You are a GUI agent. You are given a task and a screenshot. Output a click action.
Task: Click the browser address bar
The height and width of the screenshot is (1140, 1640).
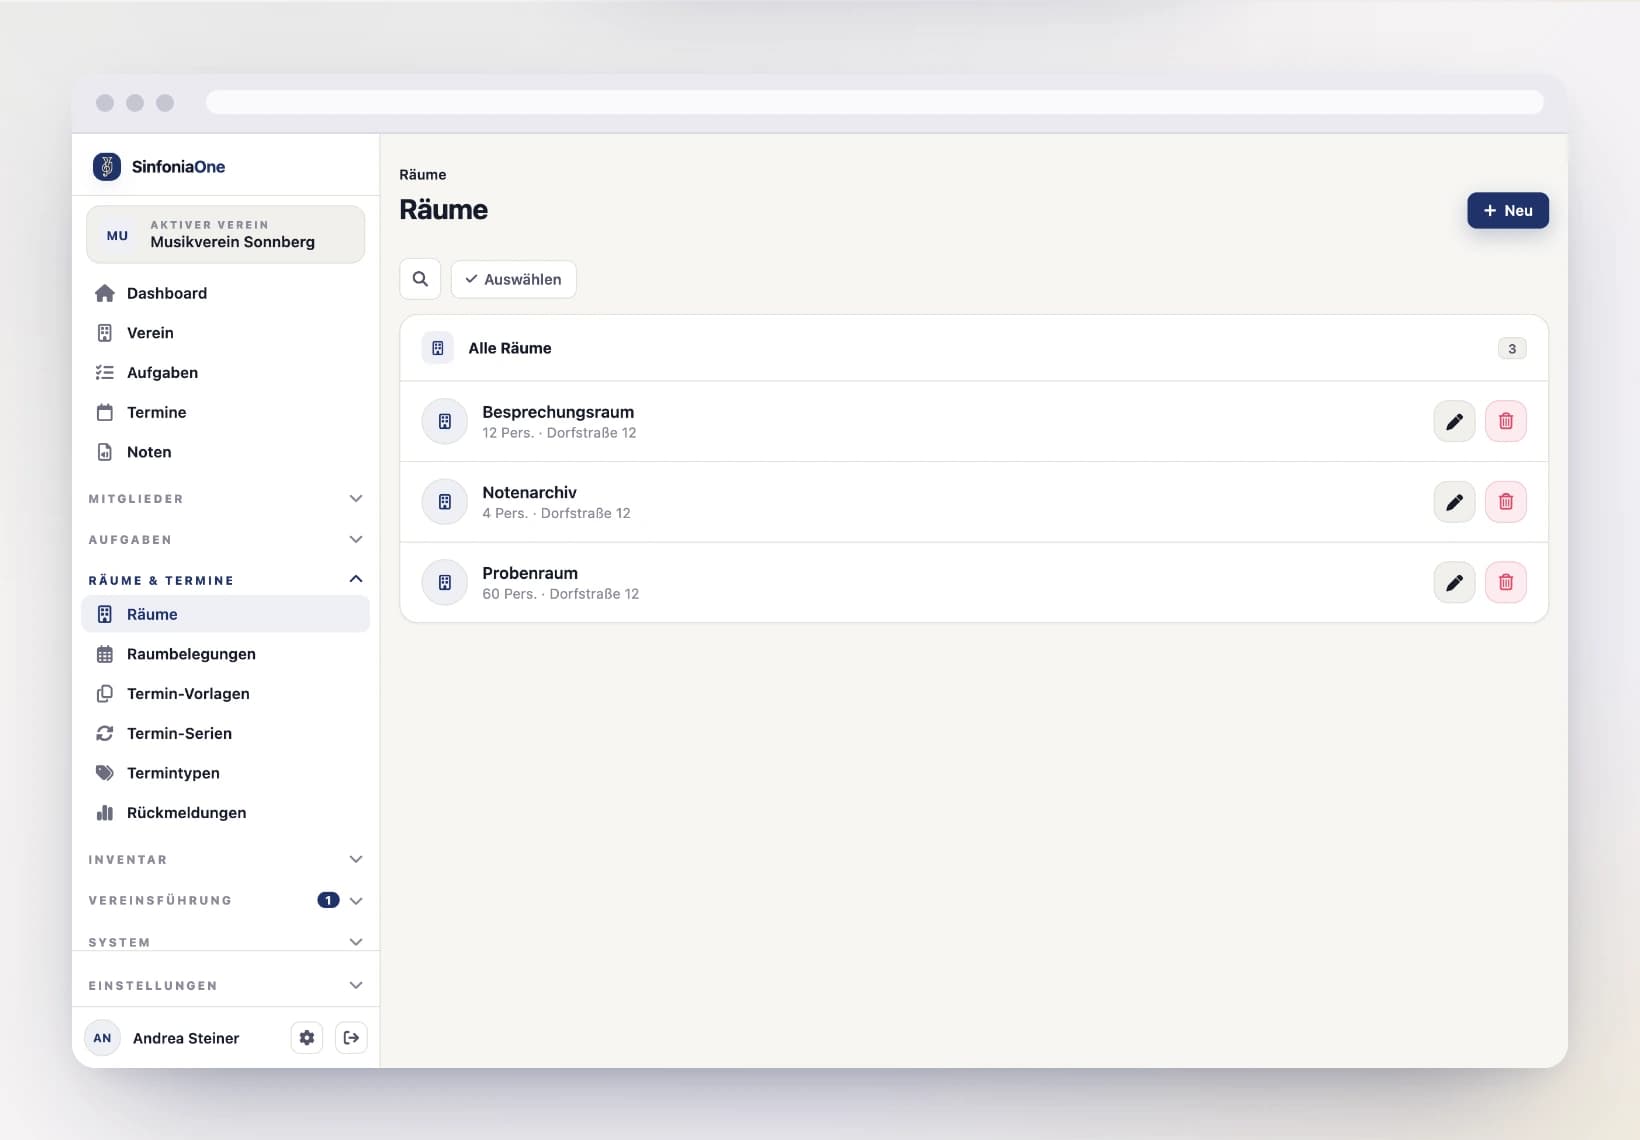click(x=874, y=102)
